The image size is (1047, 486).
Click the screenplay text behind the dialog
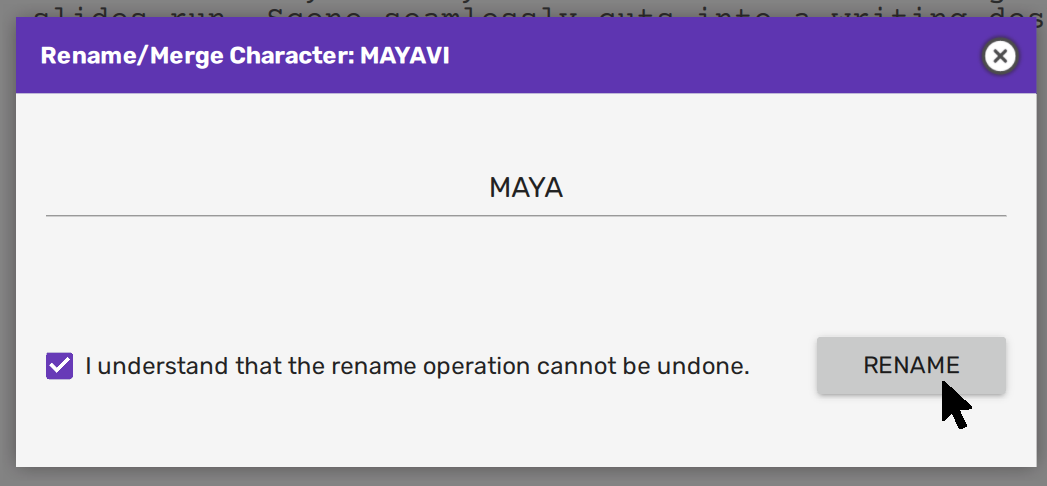tap(500, 7)
